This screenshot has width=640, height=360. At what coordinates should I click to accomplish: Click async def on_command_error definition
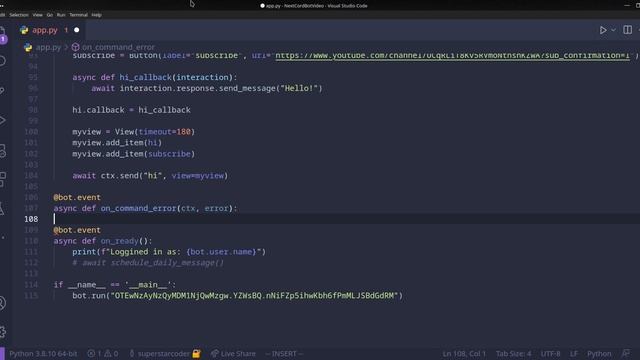[145, 209]
